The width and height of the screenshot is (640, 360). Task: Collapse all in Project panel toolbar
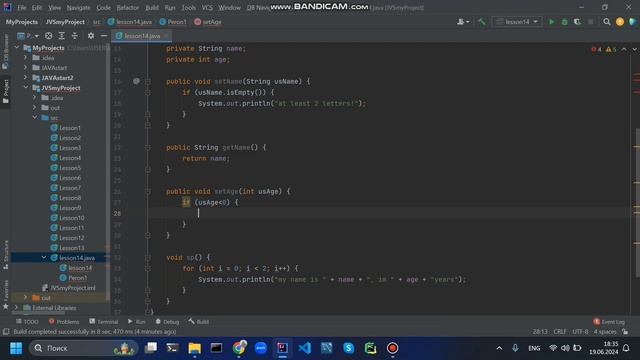click(x=75, y=36)
